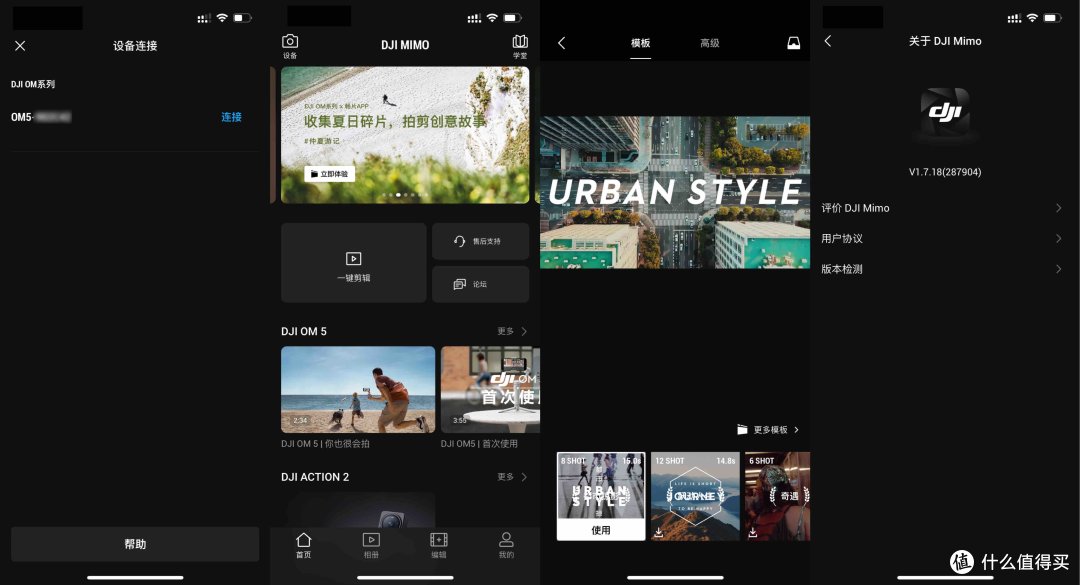Expand 更多 next to DJI OM 5
The width and height of the screenshot is (1080, 585).
[x=512, y=331]
